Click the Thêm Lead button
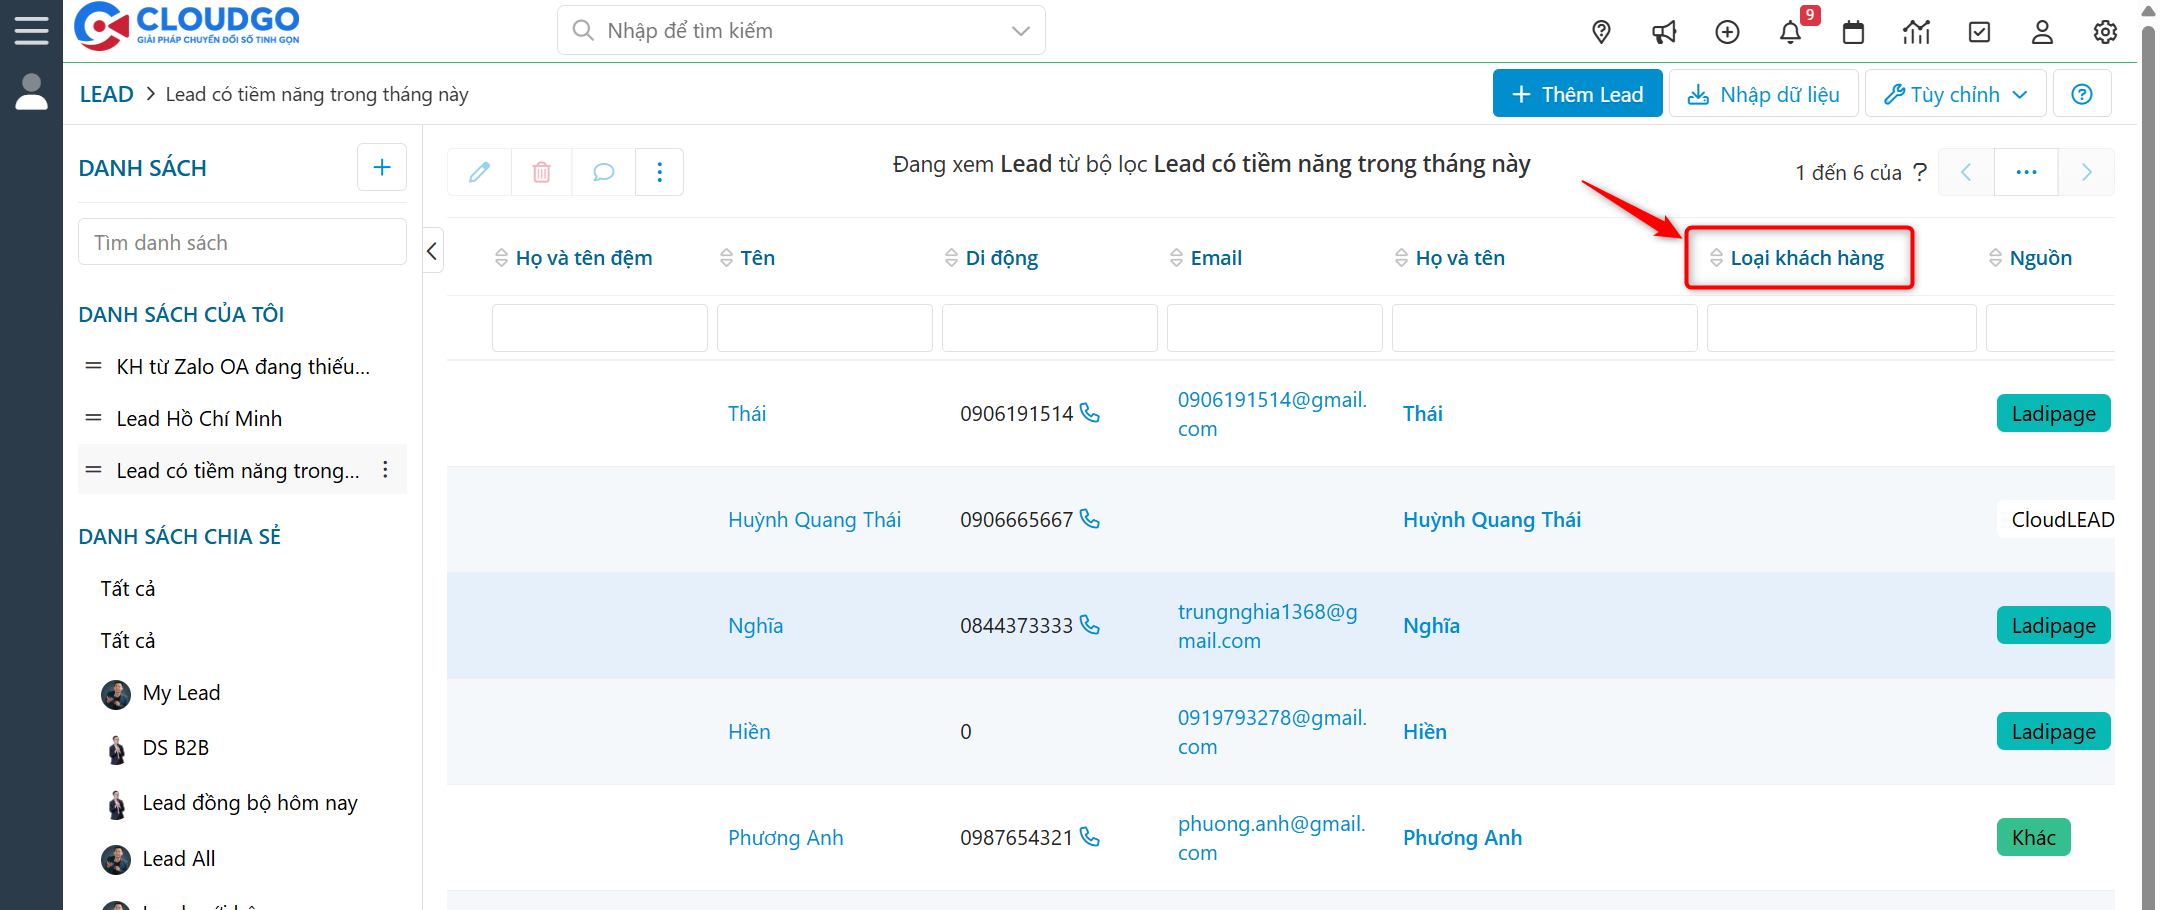 (x=1577, y=94)
